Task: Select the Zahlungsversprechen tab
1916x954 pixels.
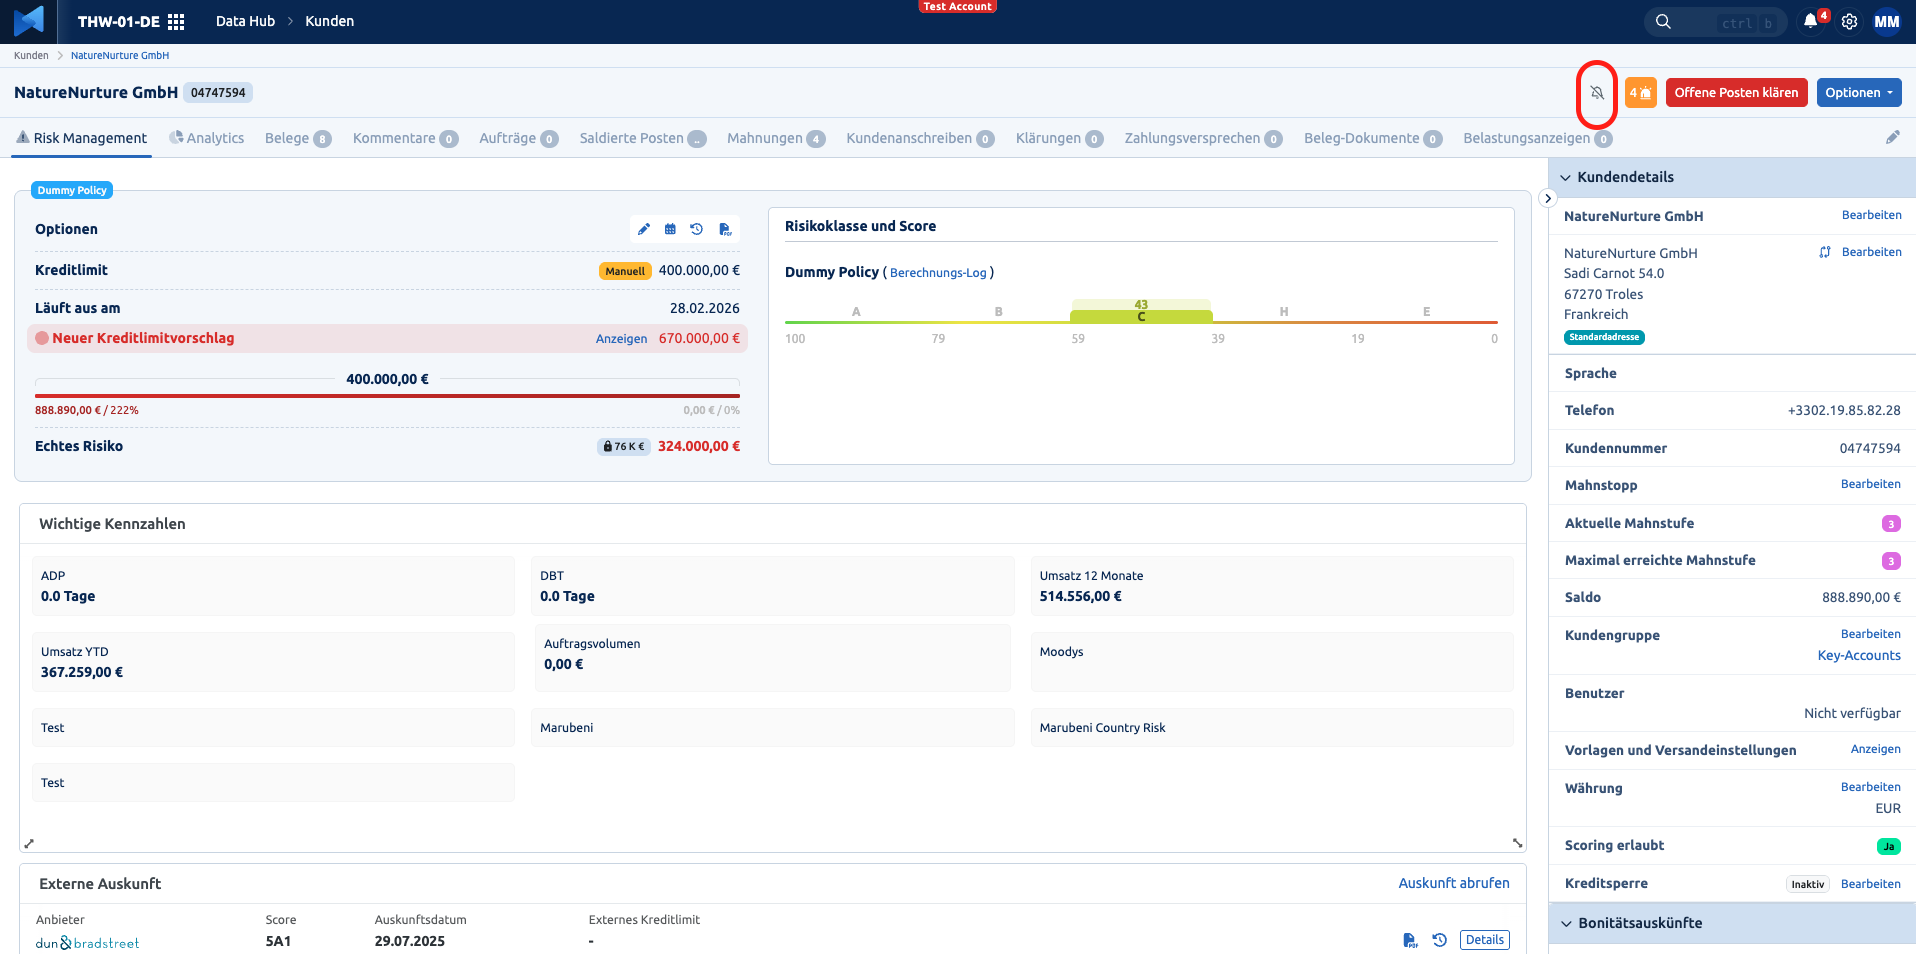Action: (1203, 138)
